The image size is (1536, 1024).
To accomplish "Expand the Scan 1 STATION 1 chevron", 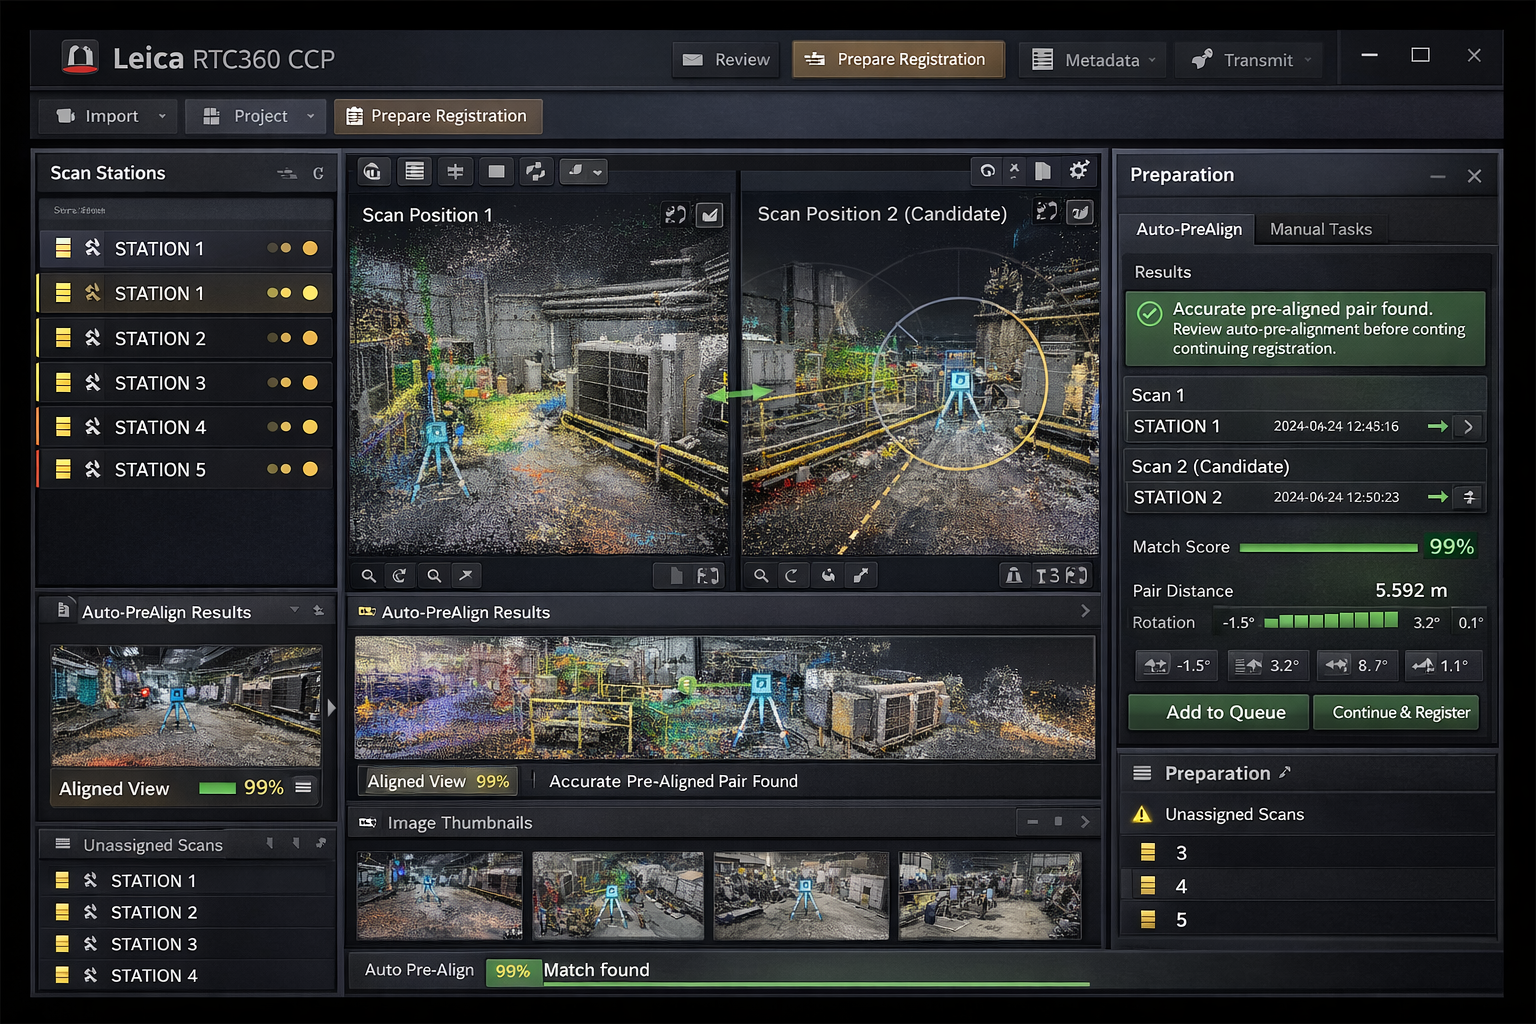I will [x=1468, y=427].
